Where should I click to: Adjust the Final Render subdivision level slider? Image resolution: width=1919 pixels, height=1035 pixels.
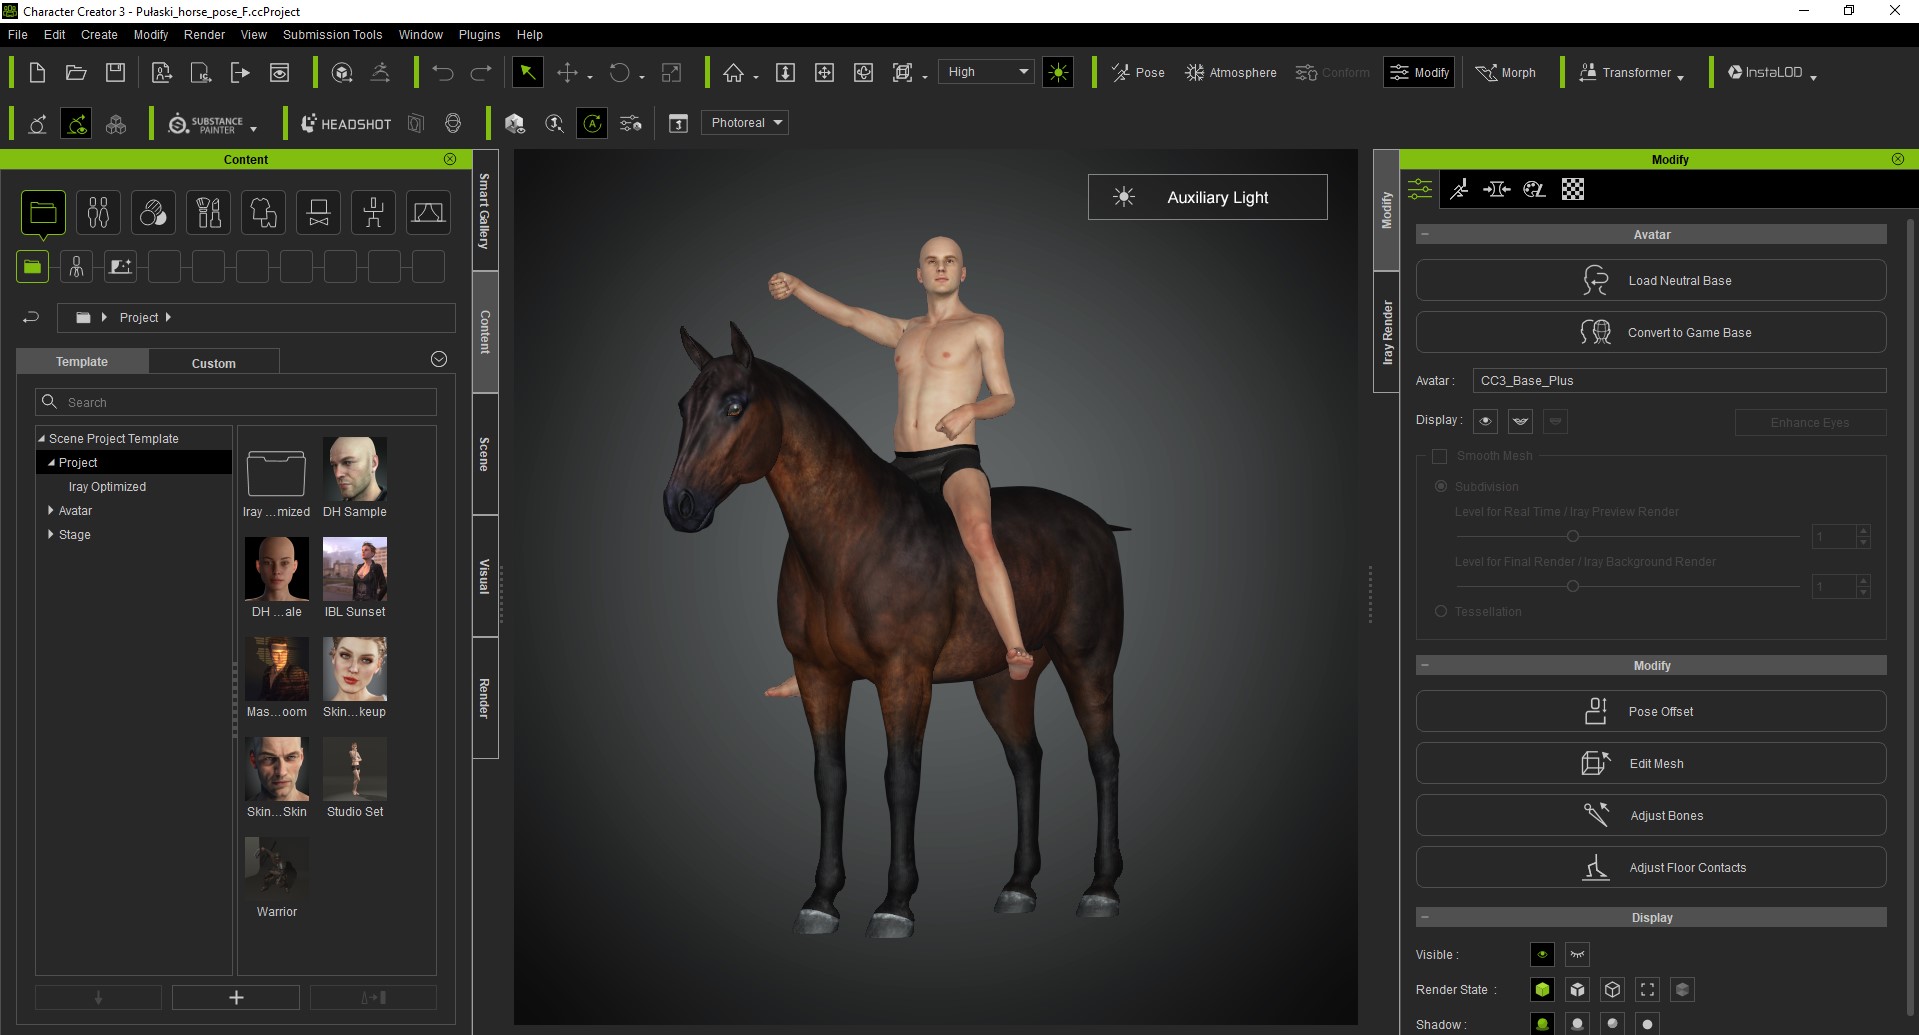(x=1572, y=586)
